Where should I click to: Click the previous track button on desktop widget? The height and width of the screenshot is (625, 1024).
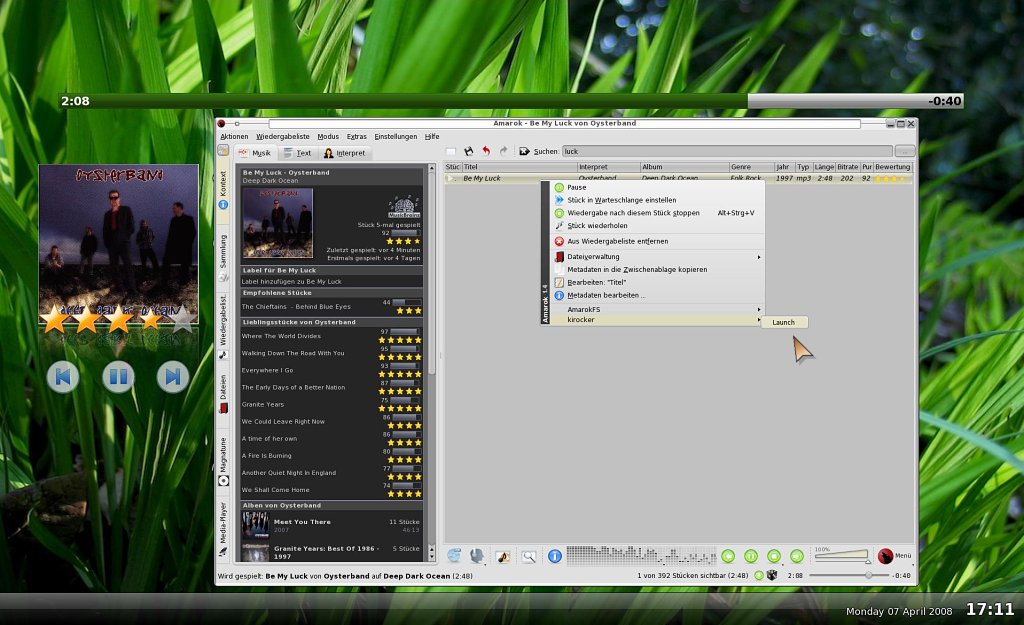[x=63, y=376]
